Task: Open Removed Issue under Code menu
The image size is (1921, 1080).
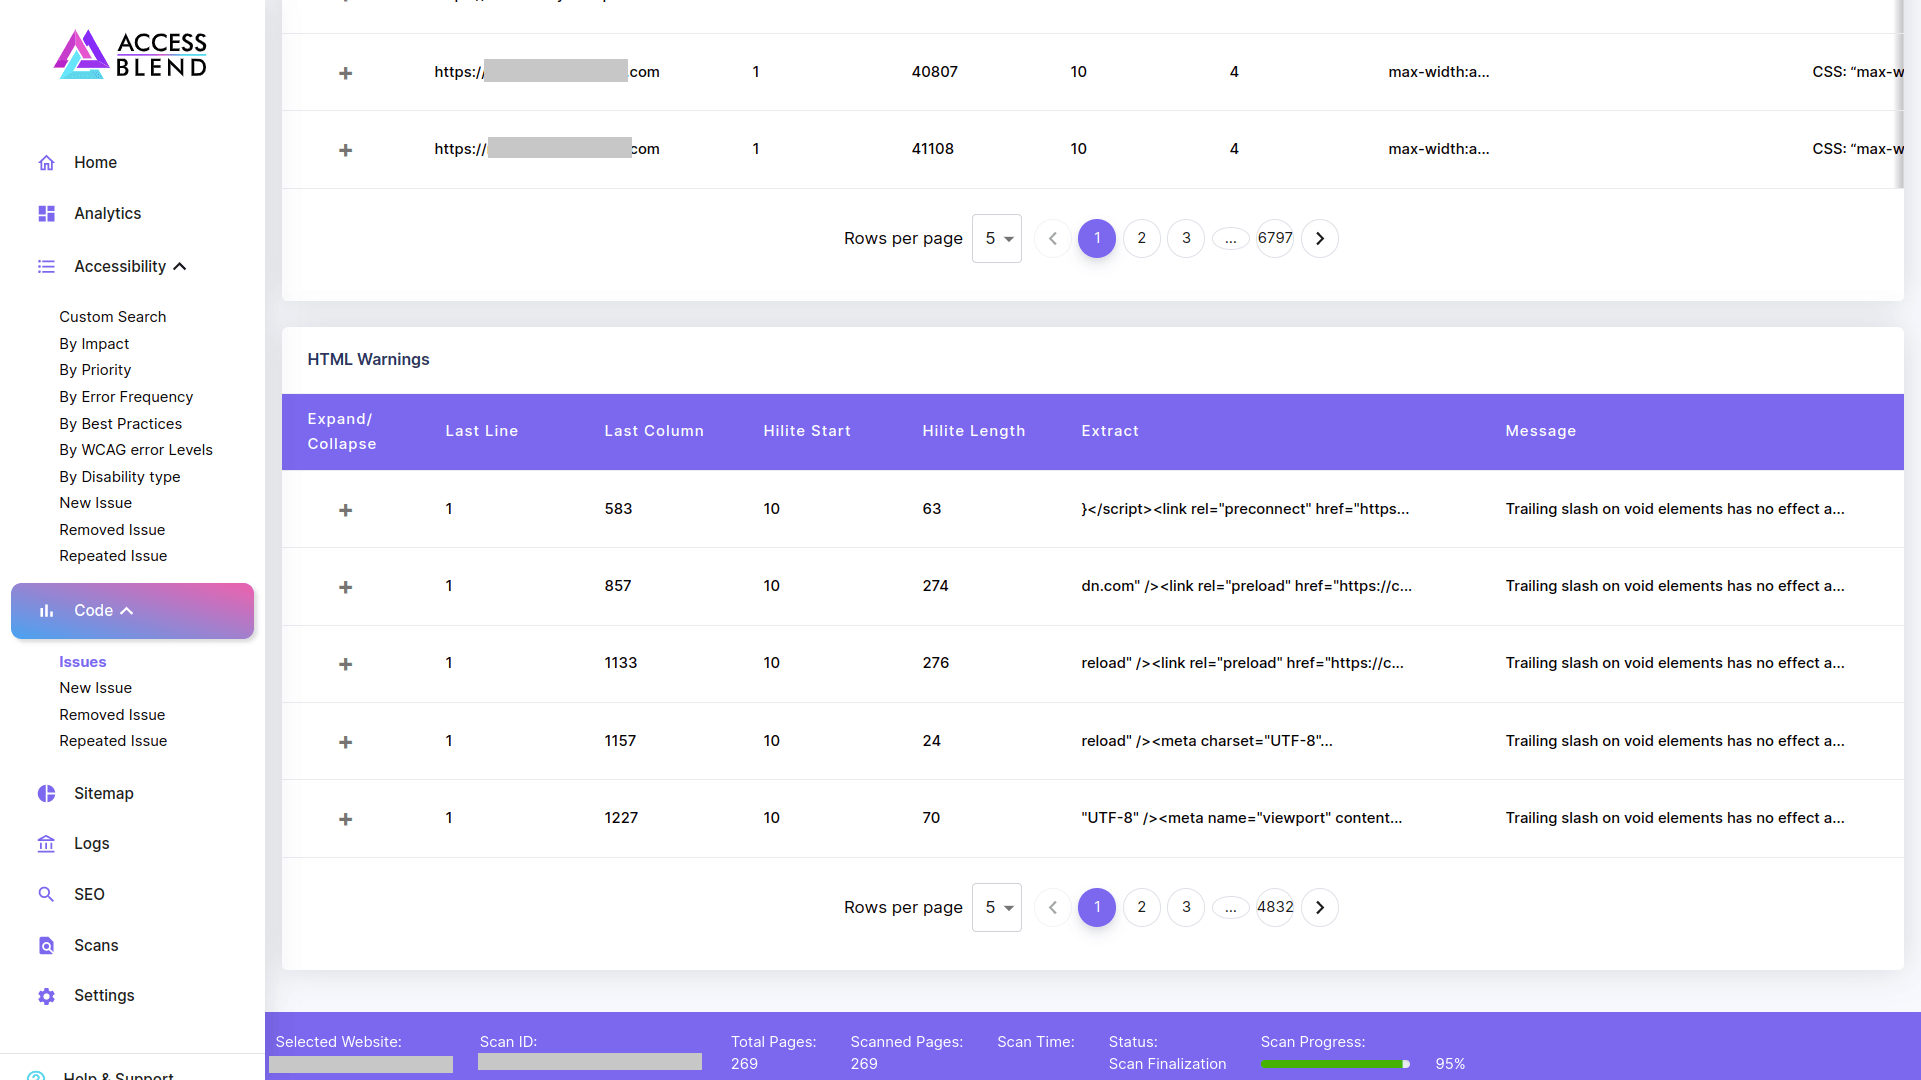Action: [x=112, y=715]
